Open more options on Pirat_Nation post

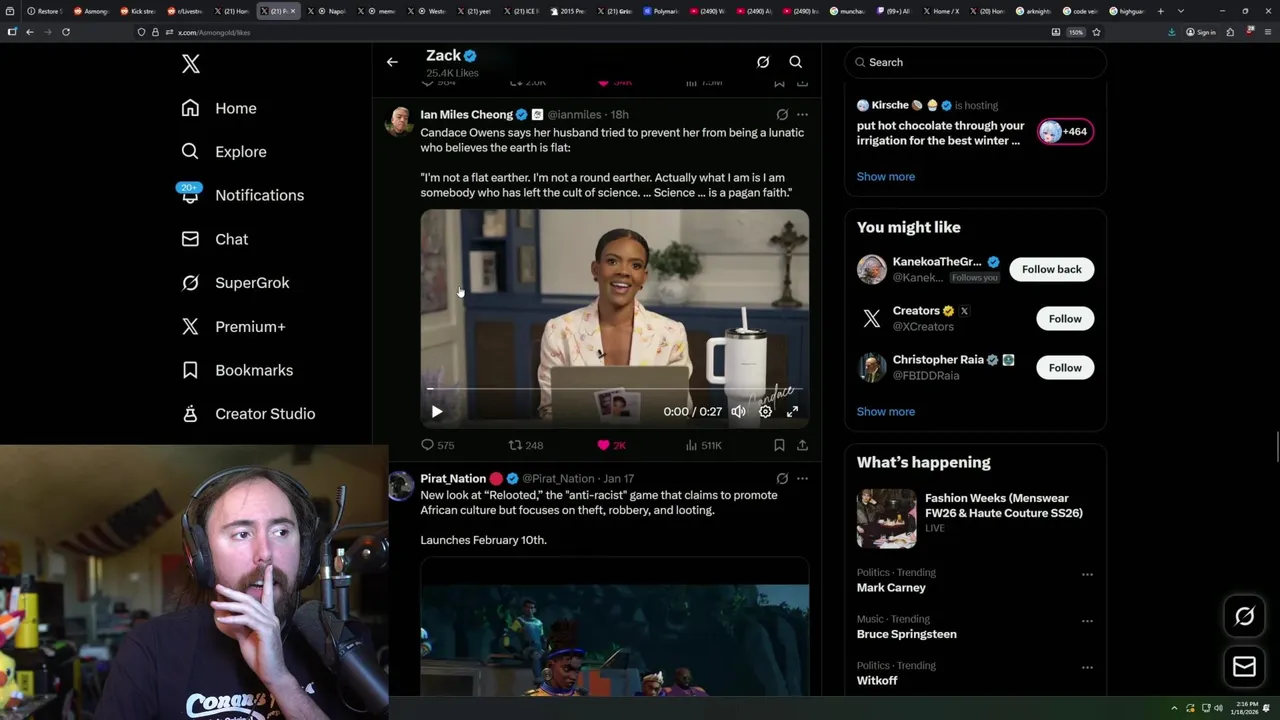click(802, 479)
